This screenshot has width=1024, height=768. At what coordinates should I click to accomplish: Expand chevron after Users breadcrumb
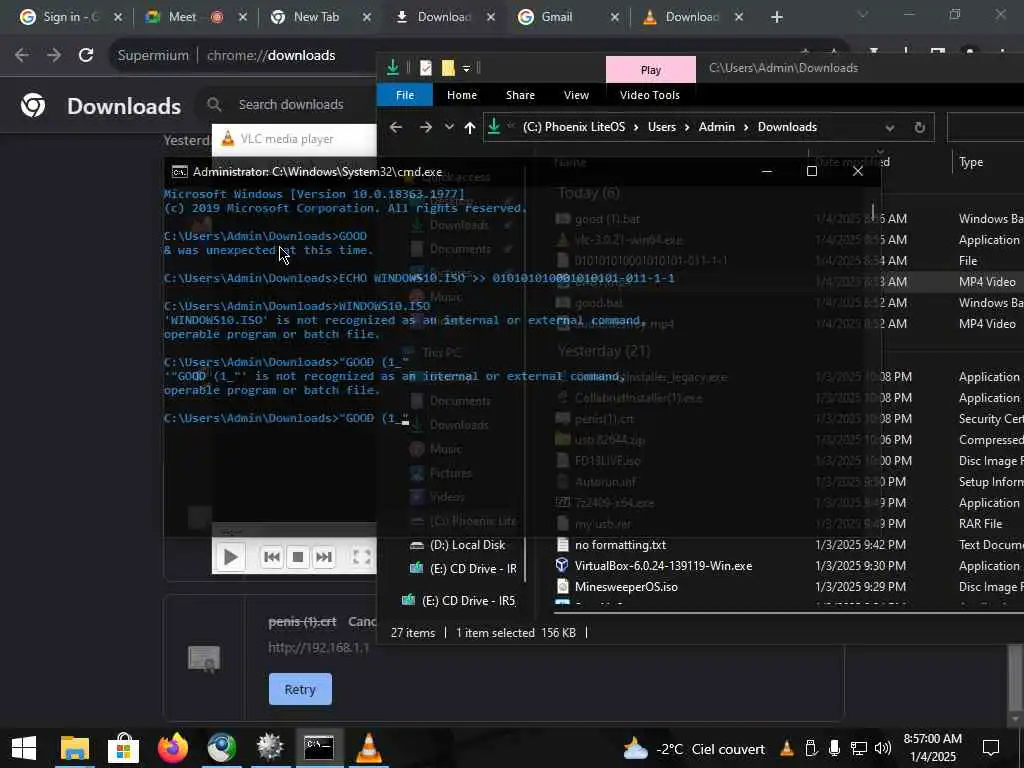coord(687,127)
